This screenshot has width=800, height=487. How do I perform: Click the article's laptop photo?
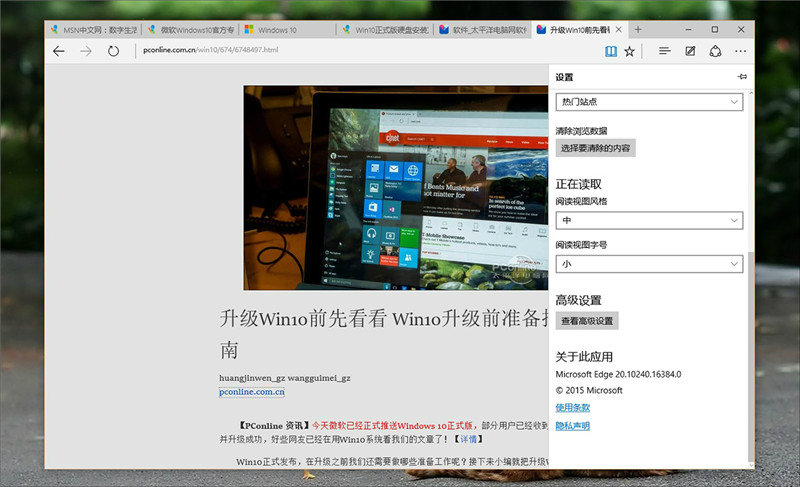point(395,188)
